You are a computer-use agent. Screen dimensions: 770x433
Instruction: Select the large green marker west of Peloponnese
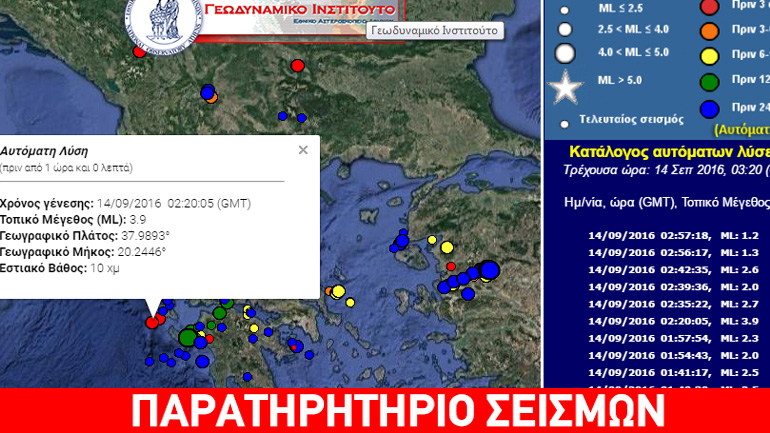[188, 337]
